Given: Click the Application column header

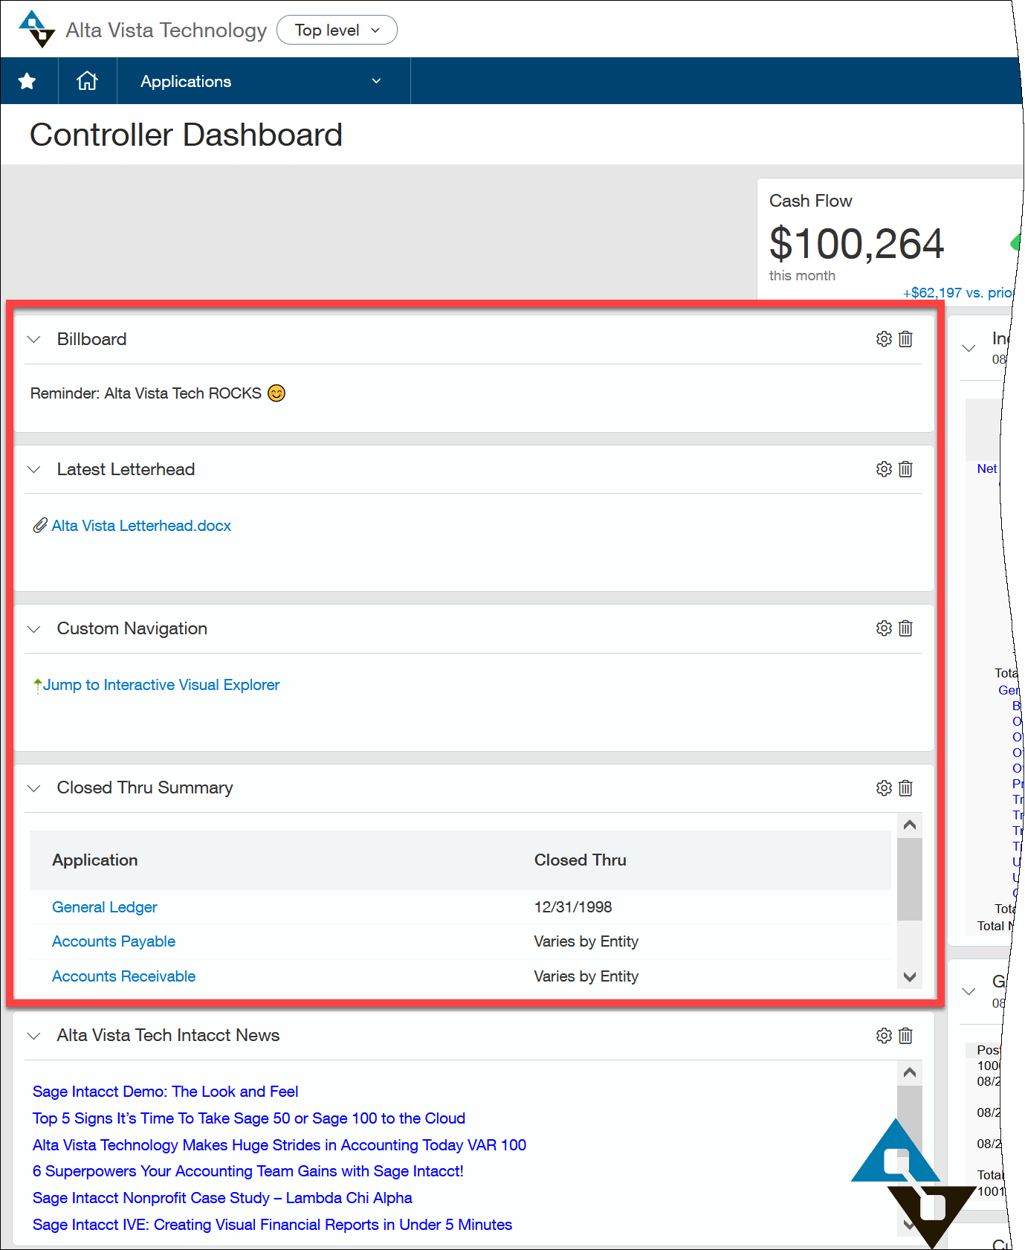Looking at the screenshot, I should point(95,860).
